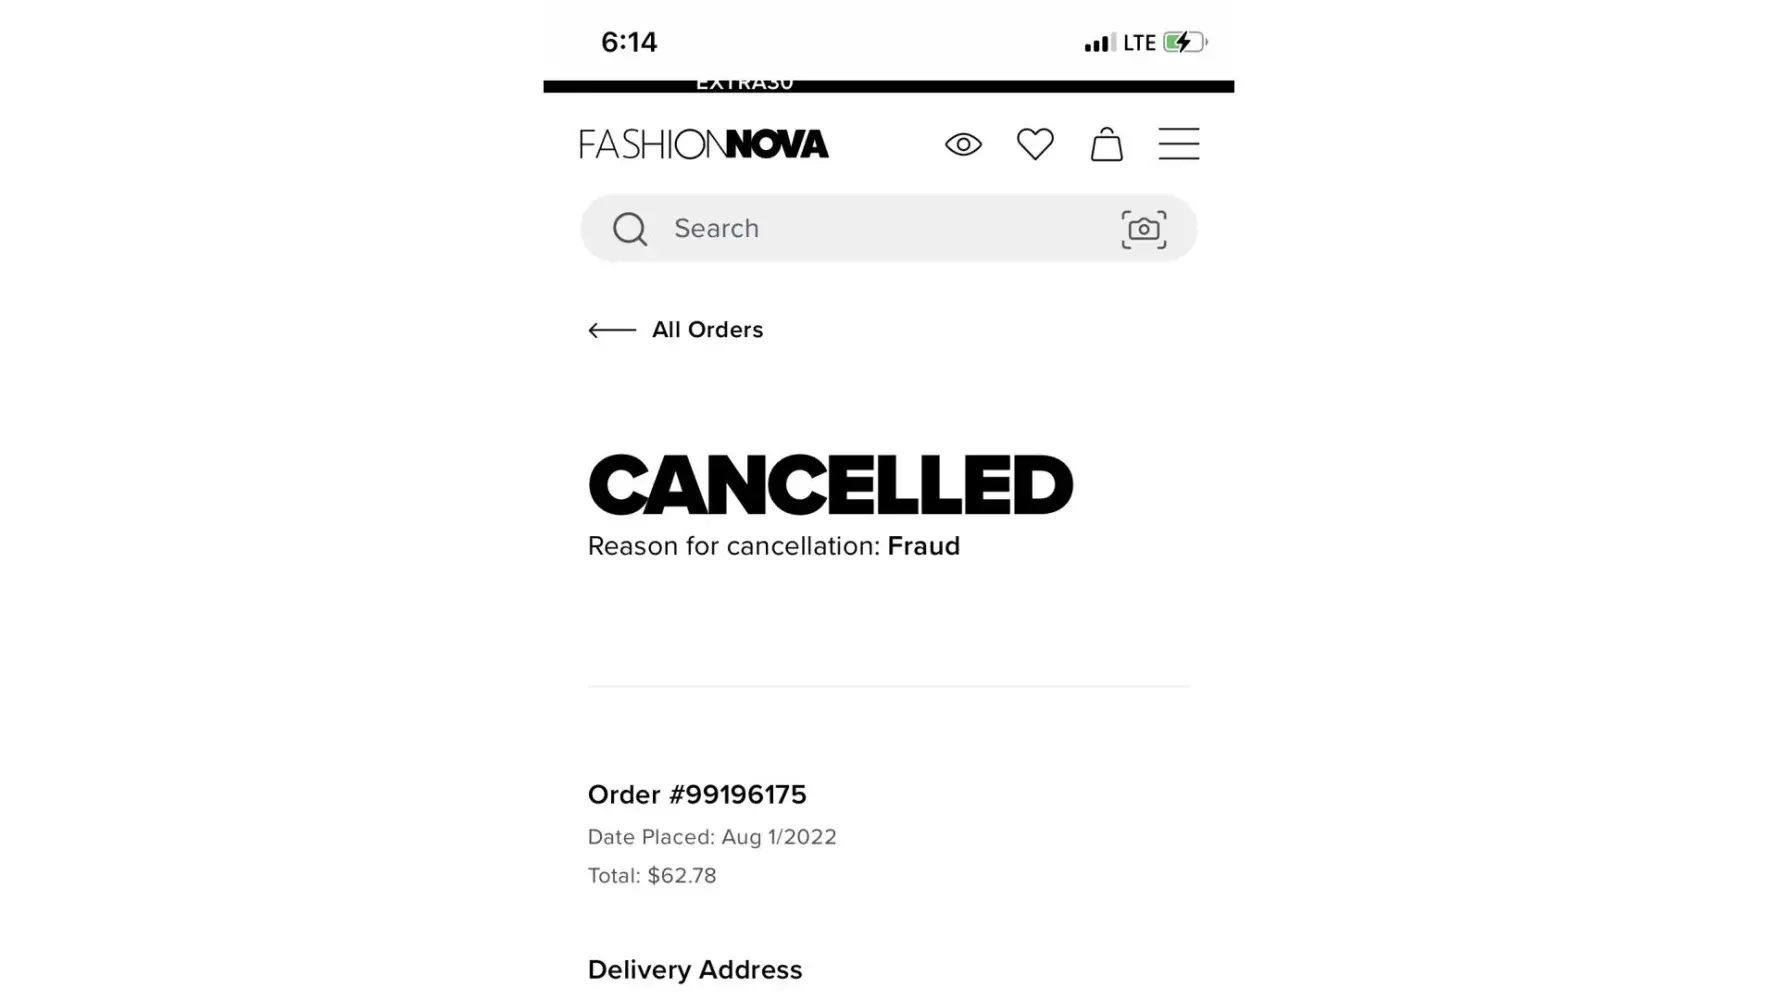Tap the Delivery Address heading
This screenshot has height=1000, width=1778.
coord(695,970)
